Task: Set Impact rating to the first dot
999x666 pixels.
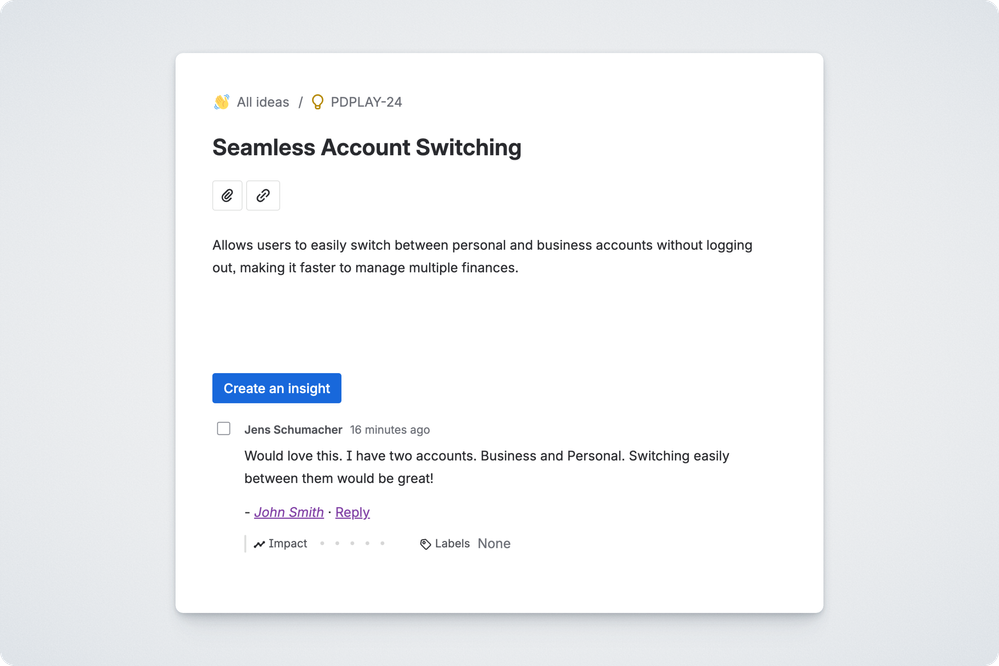Action: (321, 544)
